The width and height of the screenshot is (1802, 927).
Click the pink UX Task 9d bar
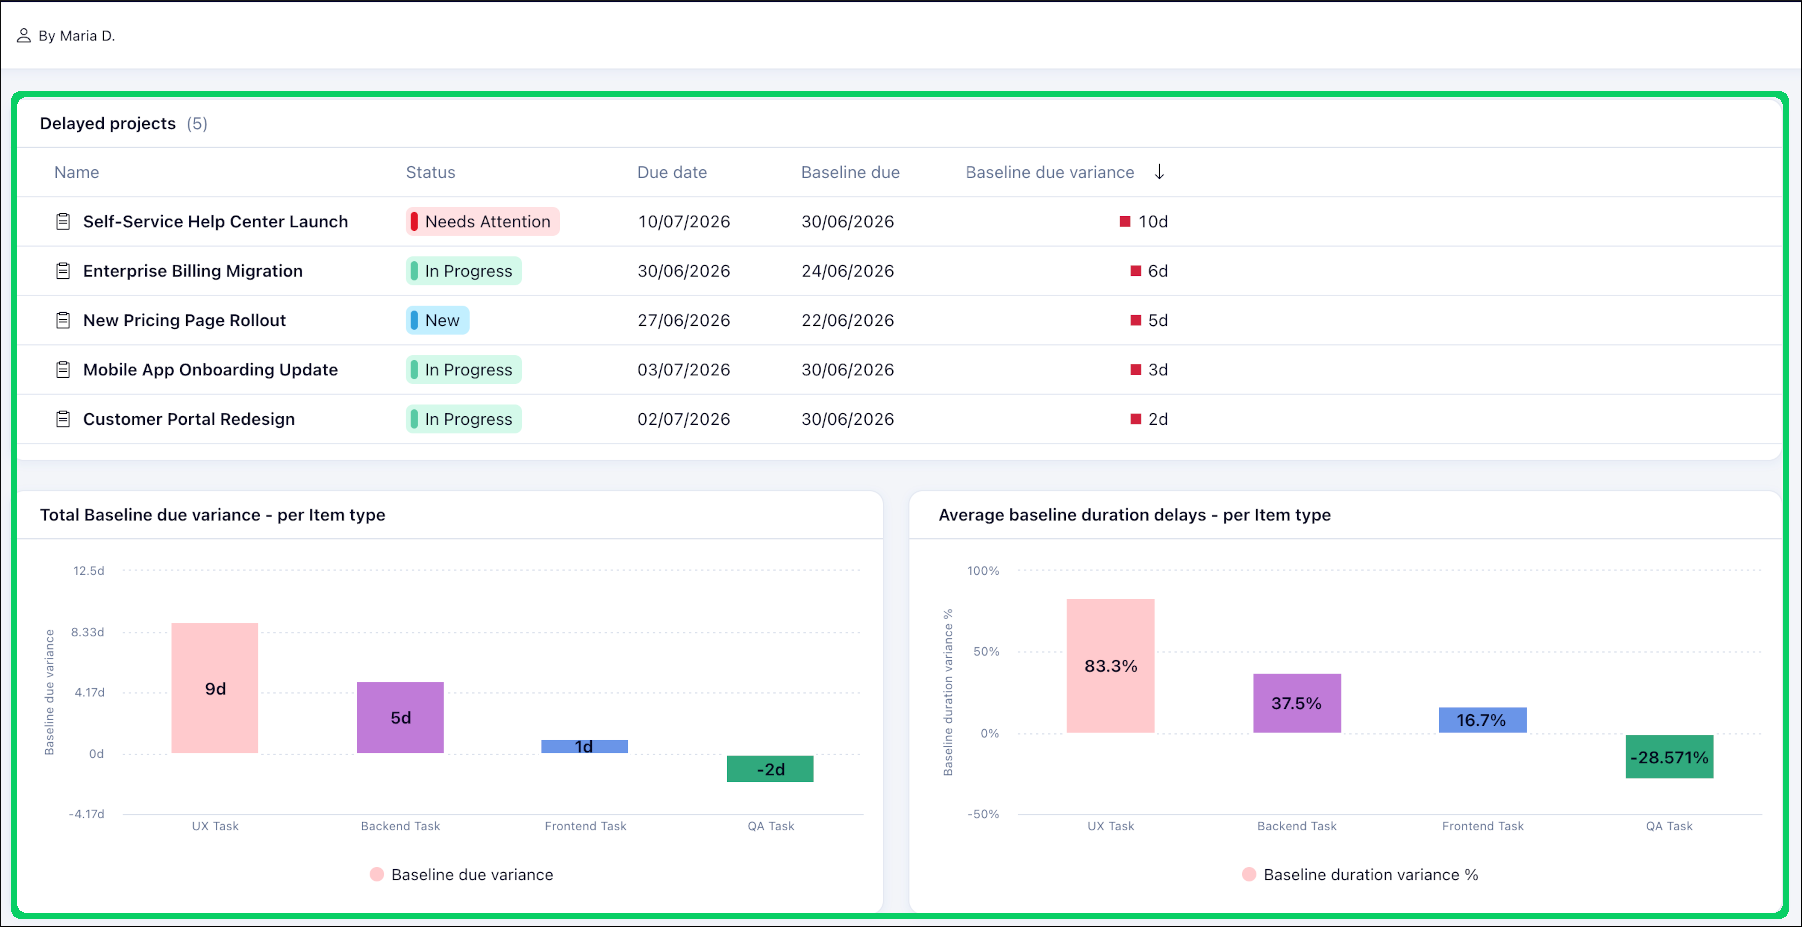coord(215,688)
